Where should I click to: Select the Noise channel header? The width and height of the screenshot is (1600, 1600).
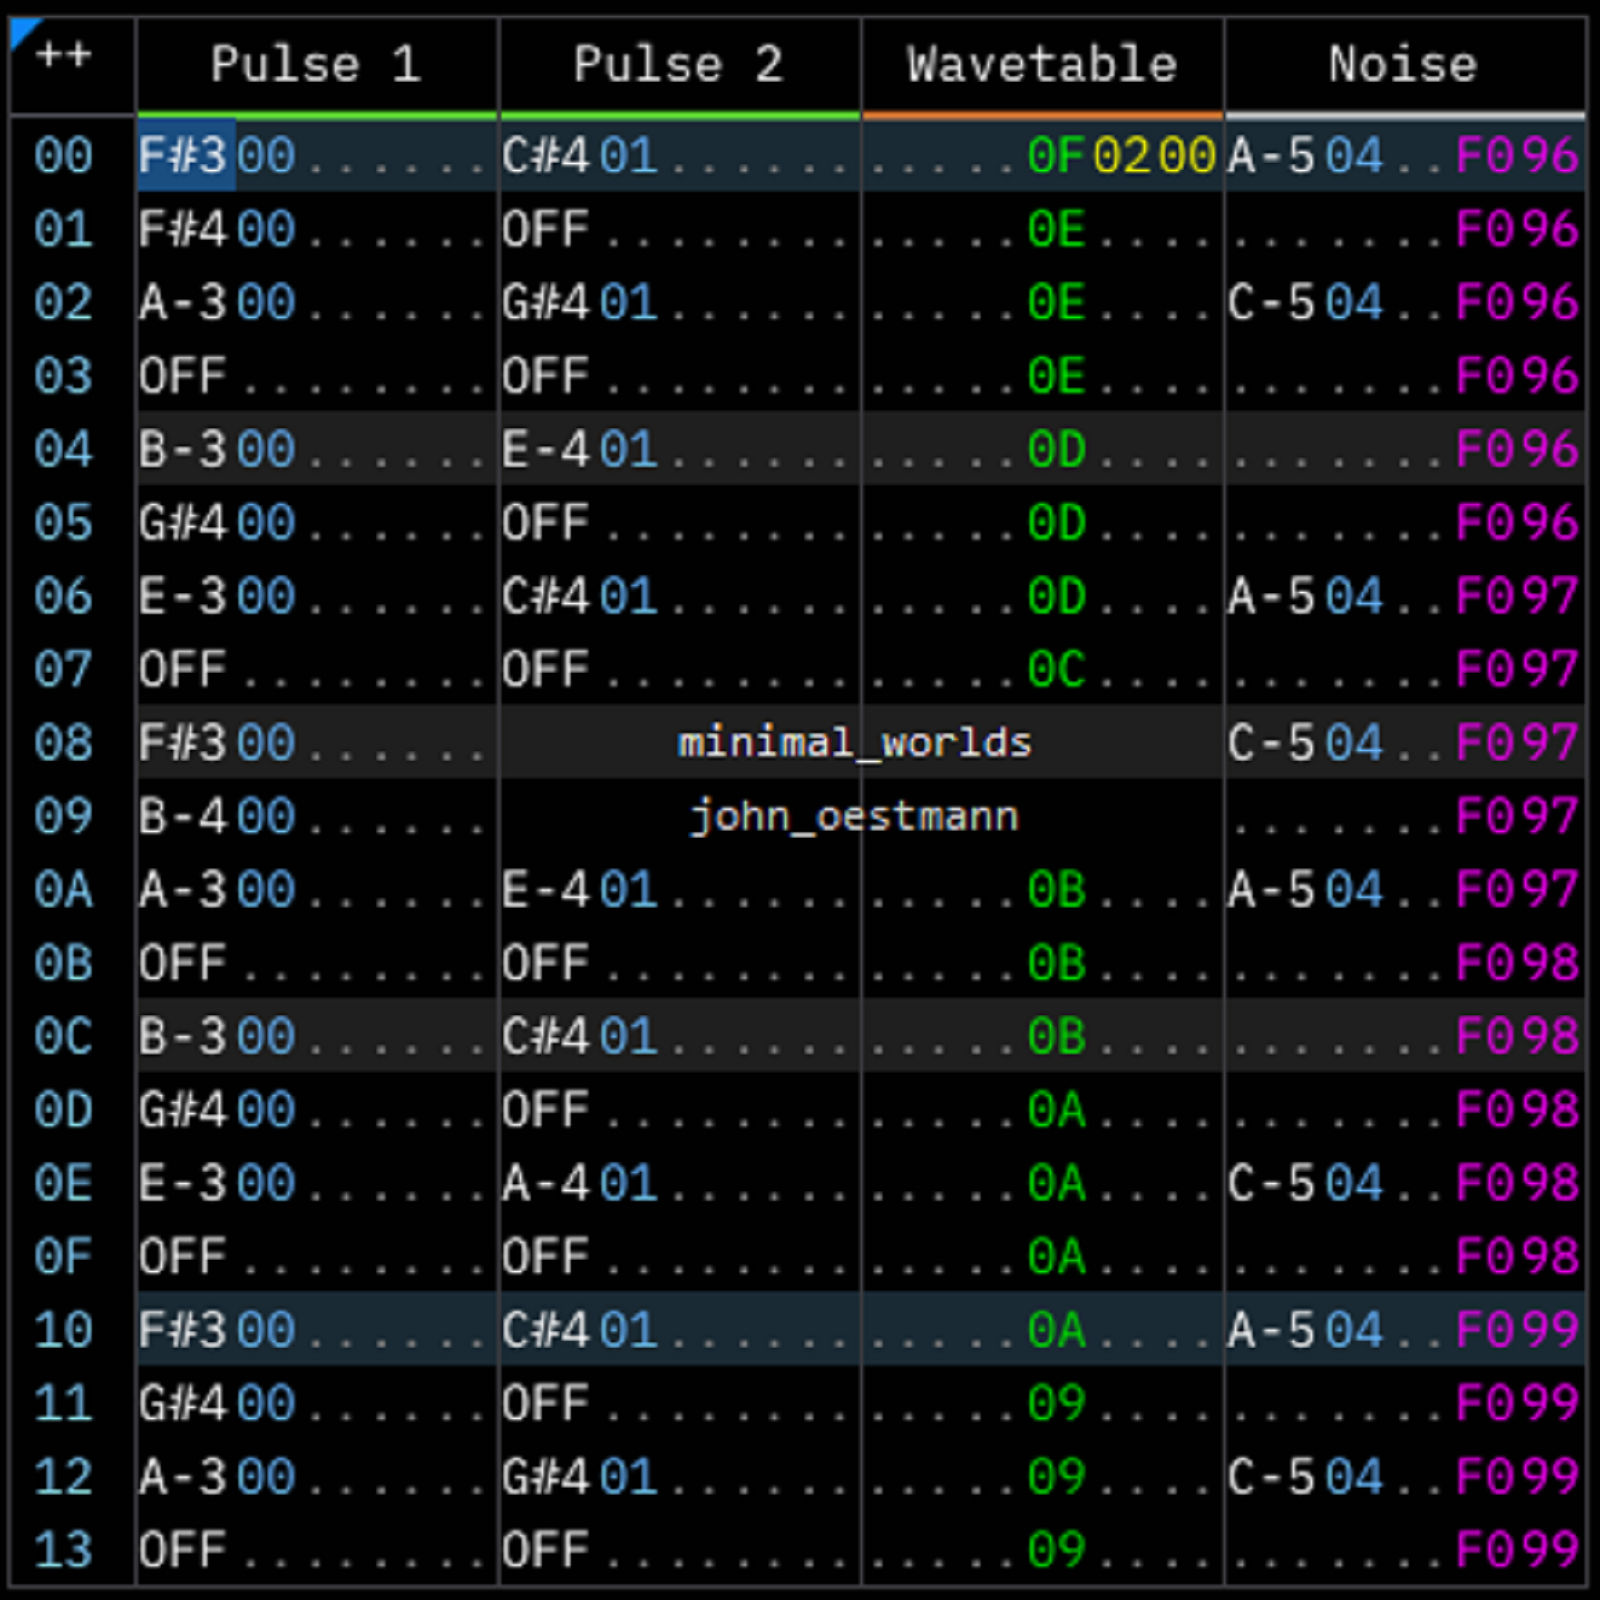pyautogui.click(x=1403, y=65)
